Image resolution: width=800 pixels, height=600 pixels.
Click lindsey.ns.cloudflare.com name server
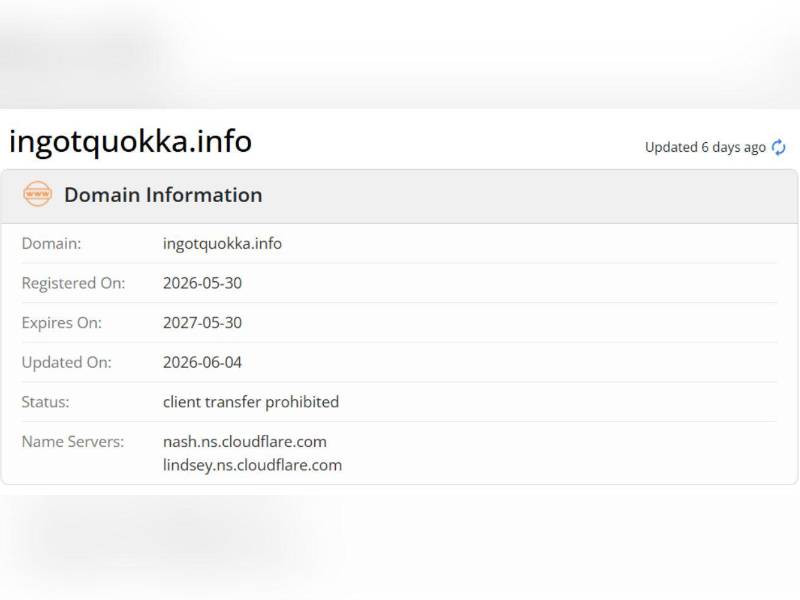coord(253,465)
